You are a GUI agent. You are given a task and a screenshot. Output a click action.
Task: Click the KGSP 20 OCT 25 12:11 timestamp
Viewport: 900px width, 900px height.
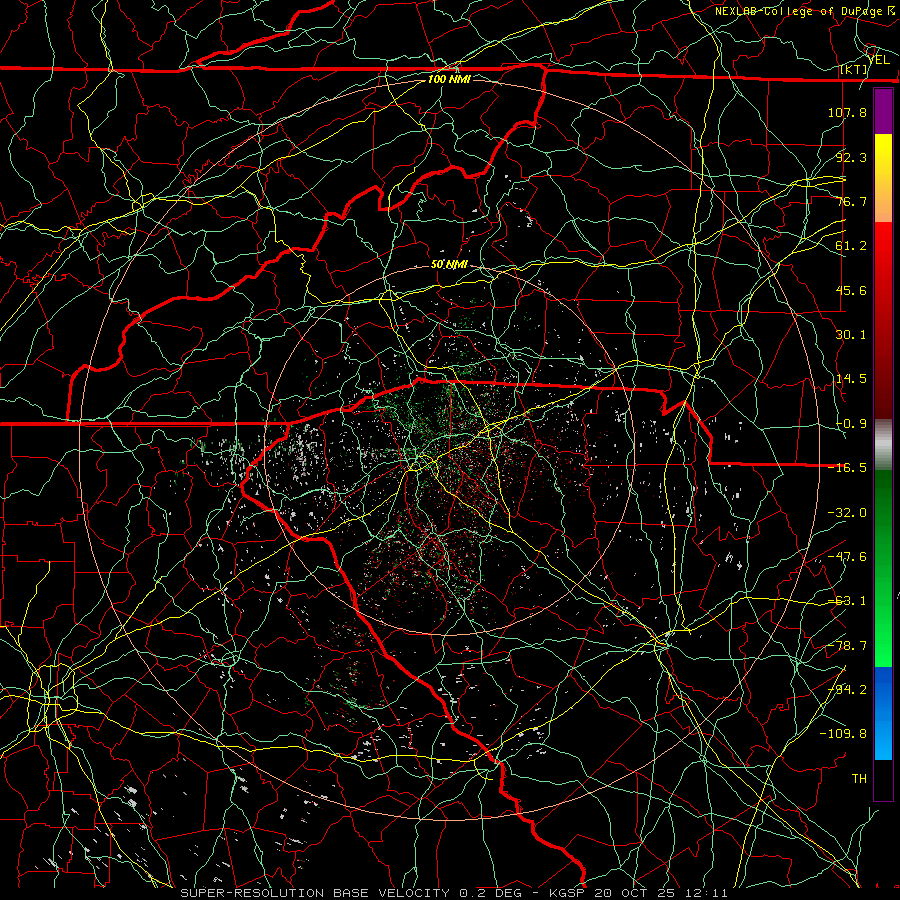[x=638, y=893]
